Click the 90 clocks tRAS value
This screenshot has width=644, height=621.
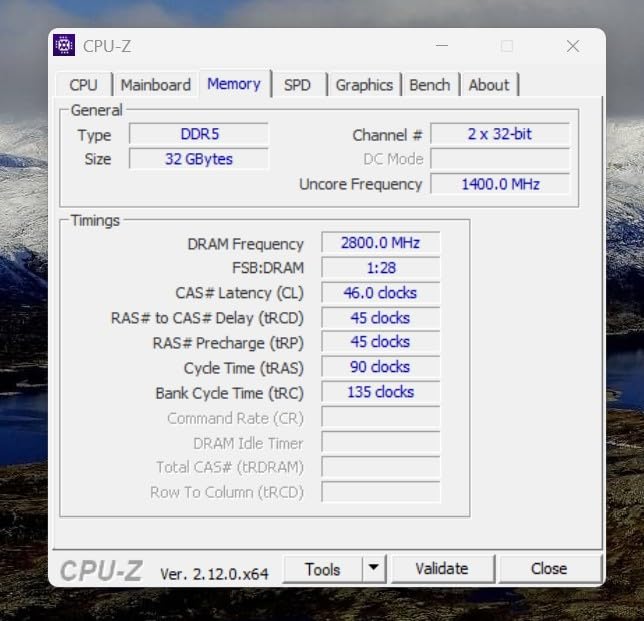coord(381,367)
